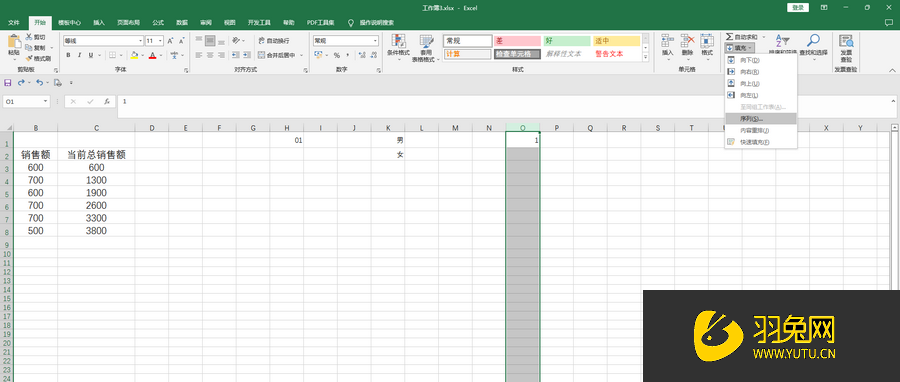The height and width of the screenshot is (382, 900).
Task: Apply italic formatting with the I icon
Action: point(79,56)
